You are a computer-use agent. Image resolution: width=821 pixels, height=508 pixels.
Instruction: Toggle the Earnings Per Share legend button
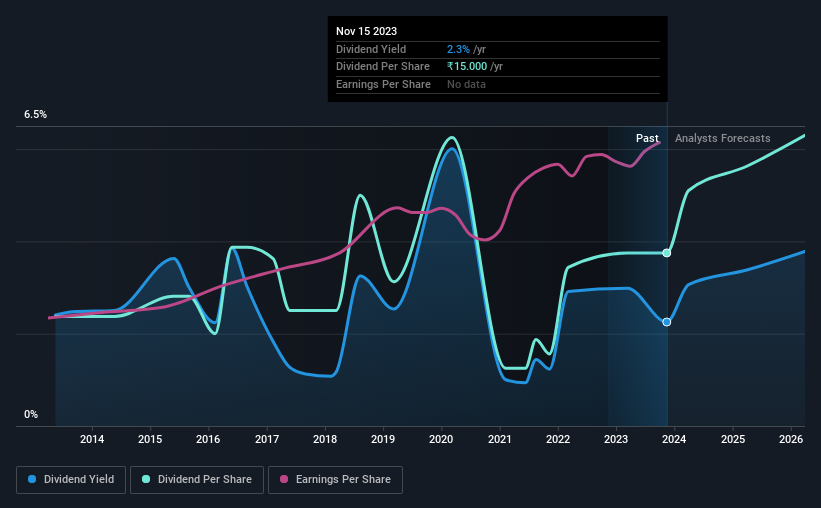coord(335,480)
